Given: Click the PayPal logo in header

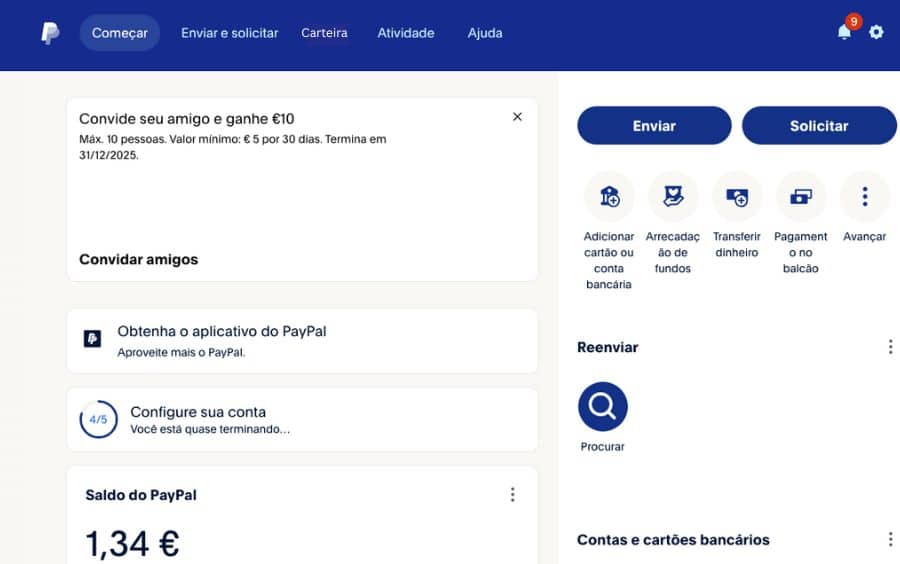Looking at the screenshot, I should point(50,33).
